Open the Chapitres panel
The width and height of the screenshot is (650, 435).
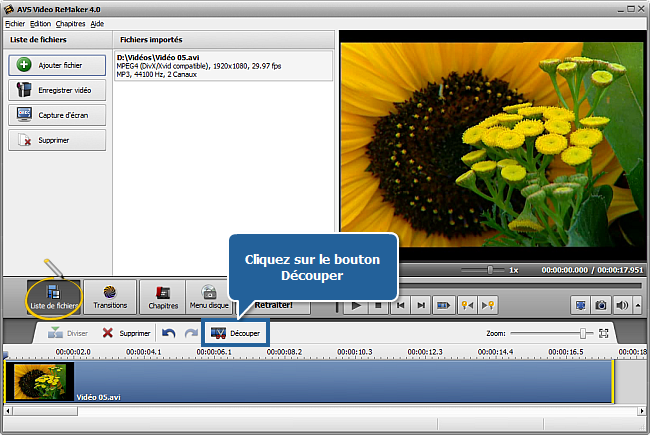point(163,297)
